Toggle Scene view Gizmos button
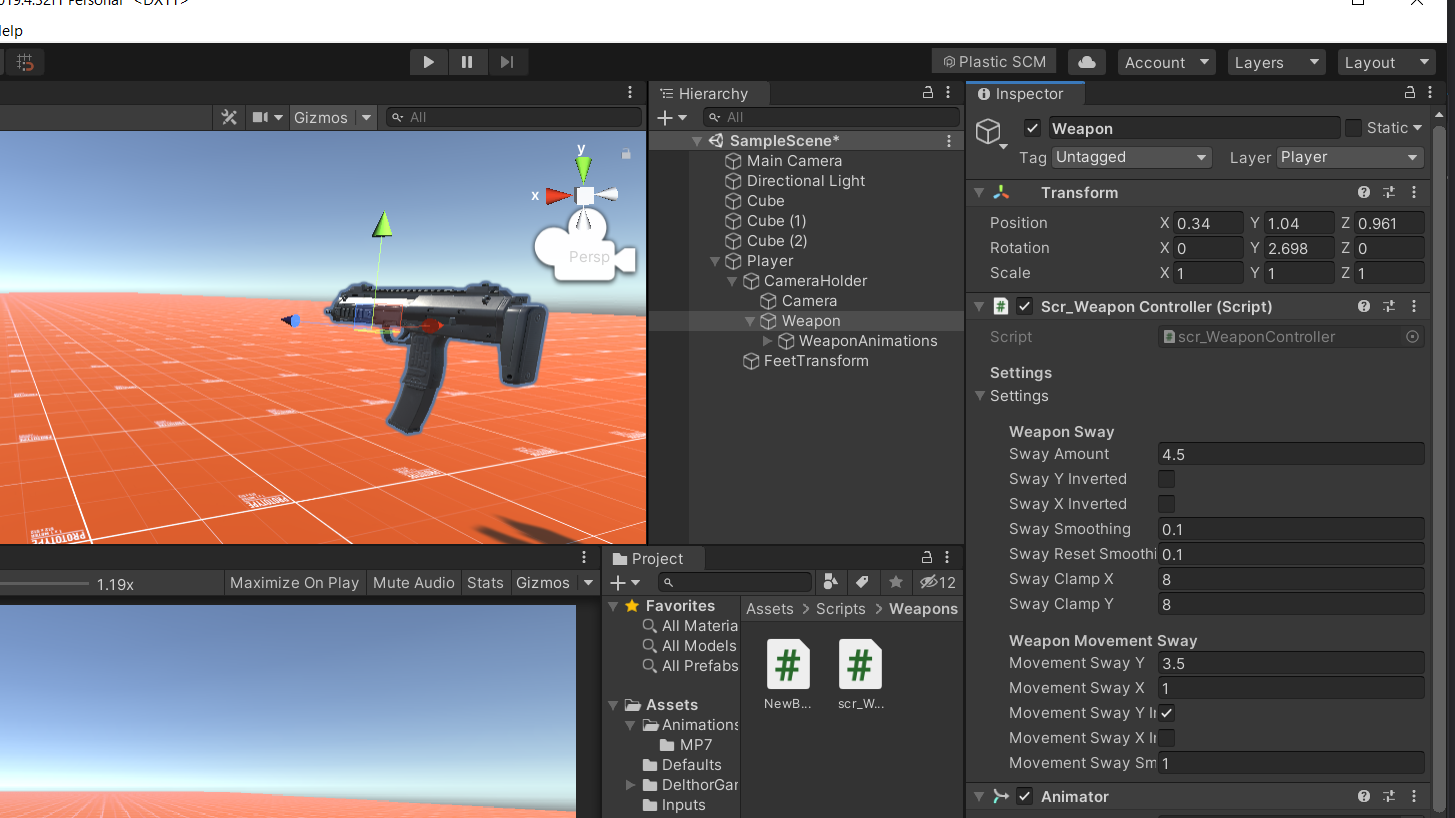Viewport: 1455px width, 818px height. [x=321, y=117]
